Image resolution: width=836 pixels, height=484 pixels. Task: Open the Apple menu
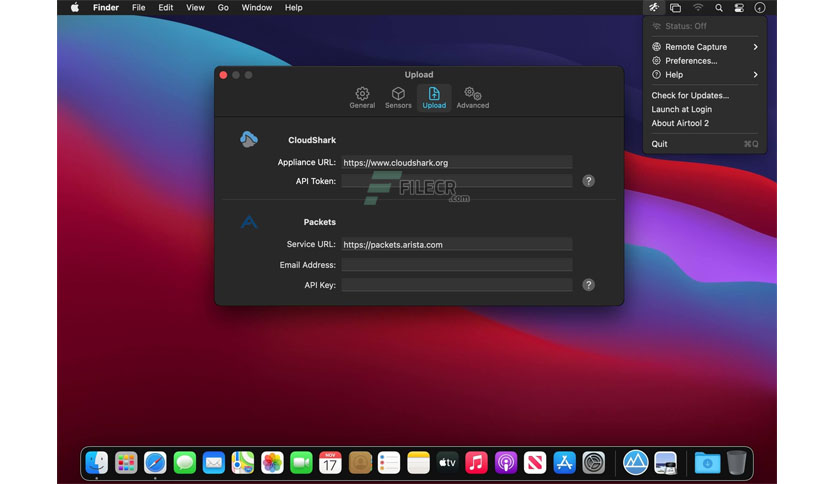(x=75, y=7)
